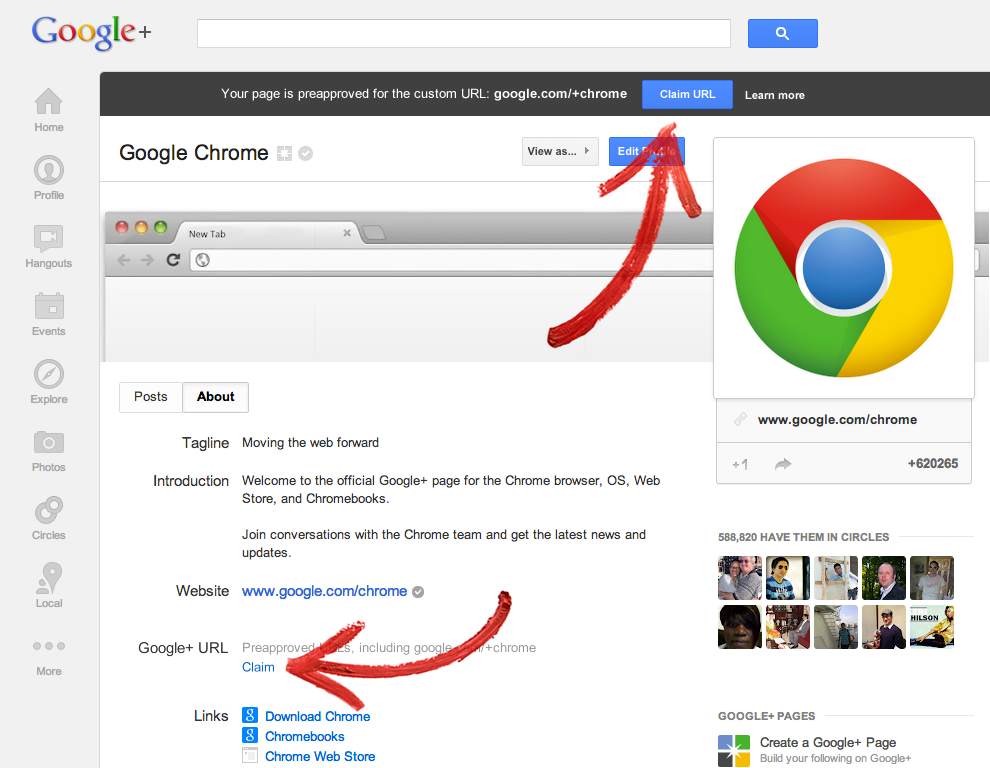Open the Learn more link

[x=774, y=95]
